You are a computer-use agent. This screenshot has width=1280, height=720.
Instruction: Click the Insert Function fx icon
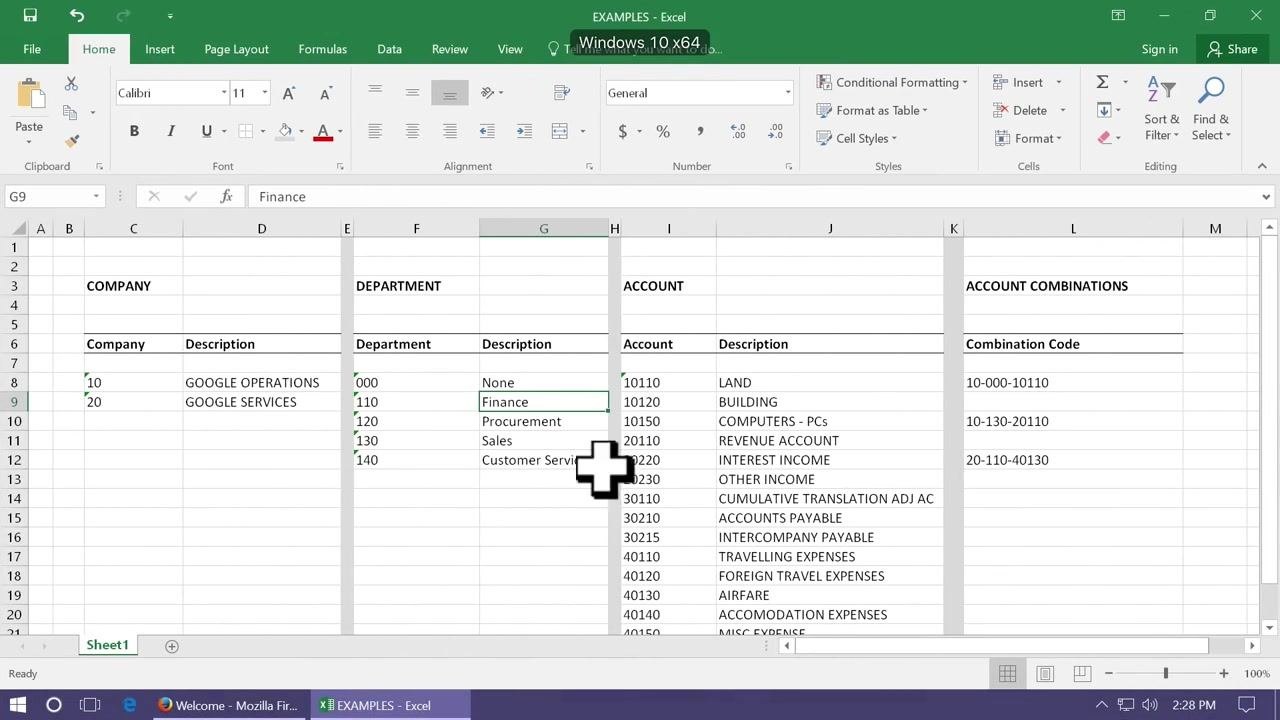[226, 197]
